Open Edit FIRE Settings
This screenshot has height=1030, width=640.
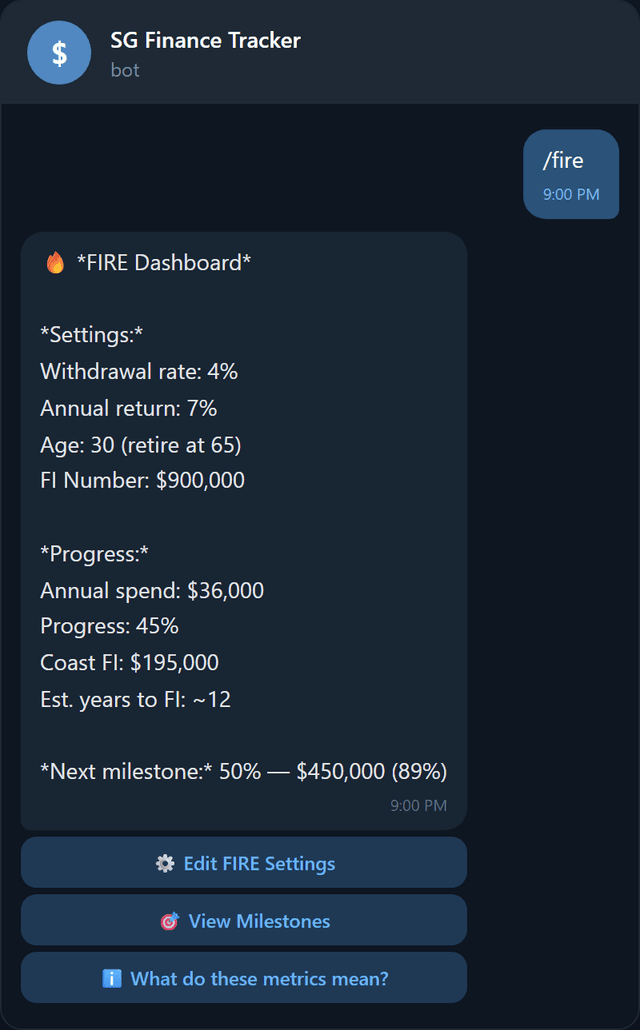pyautogui.click(x=243, y=862)
